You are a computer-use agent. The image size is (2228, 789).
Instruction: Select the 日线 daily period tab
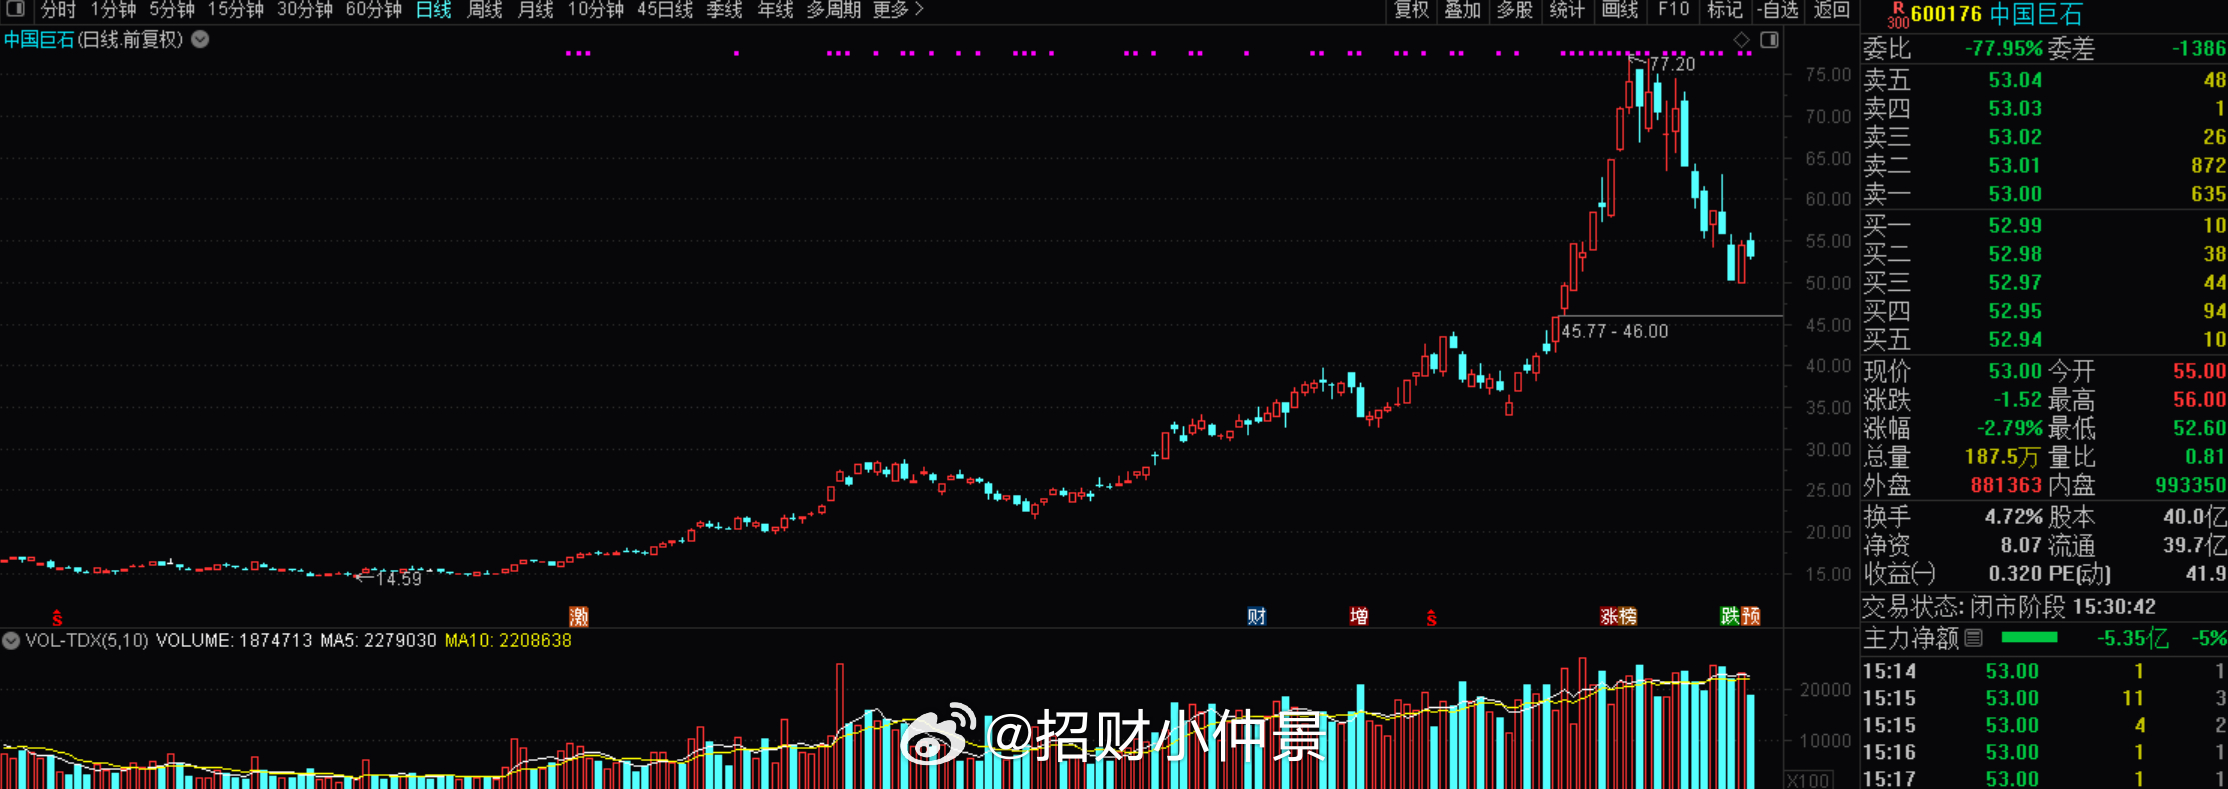[433, 10]
